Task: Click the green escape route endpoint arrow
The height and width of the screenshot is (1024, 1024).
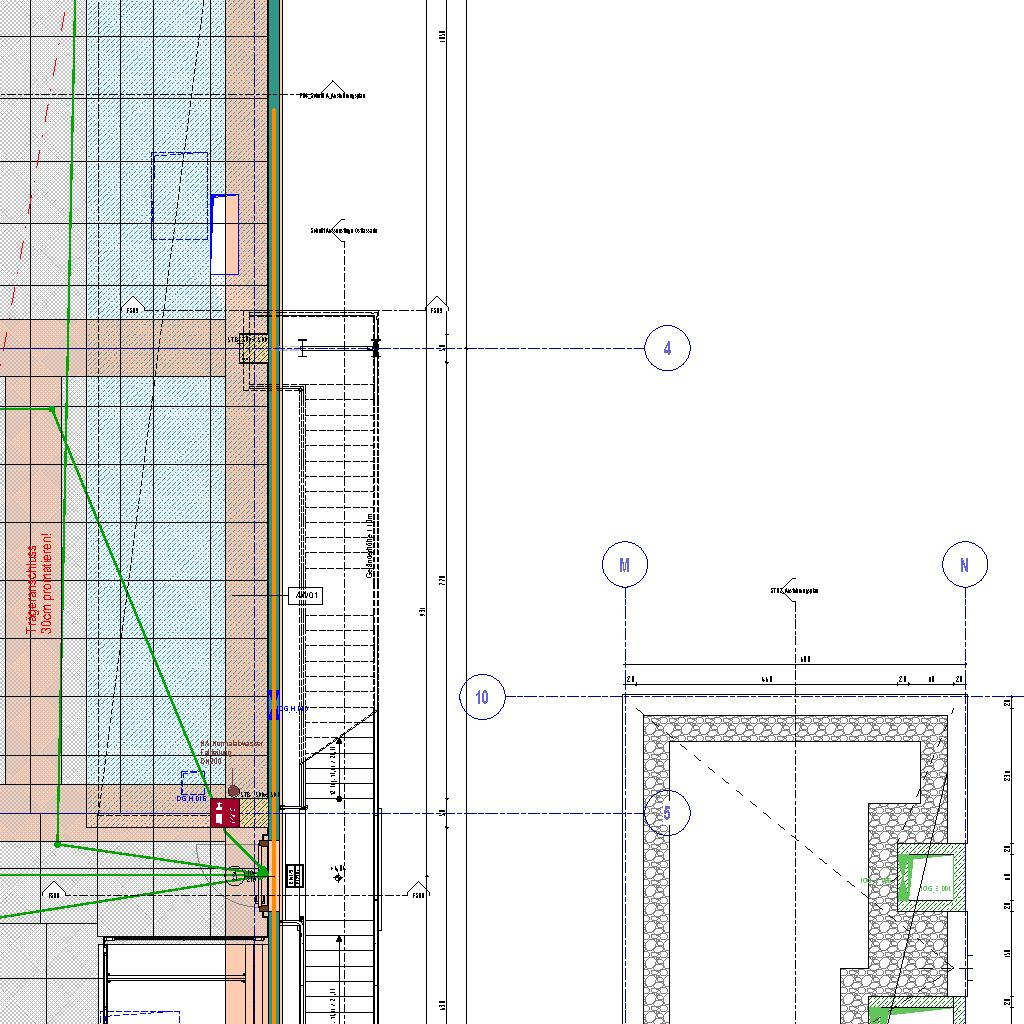Action: click(262, 872)
